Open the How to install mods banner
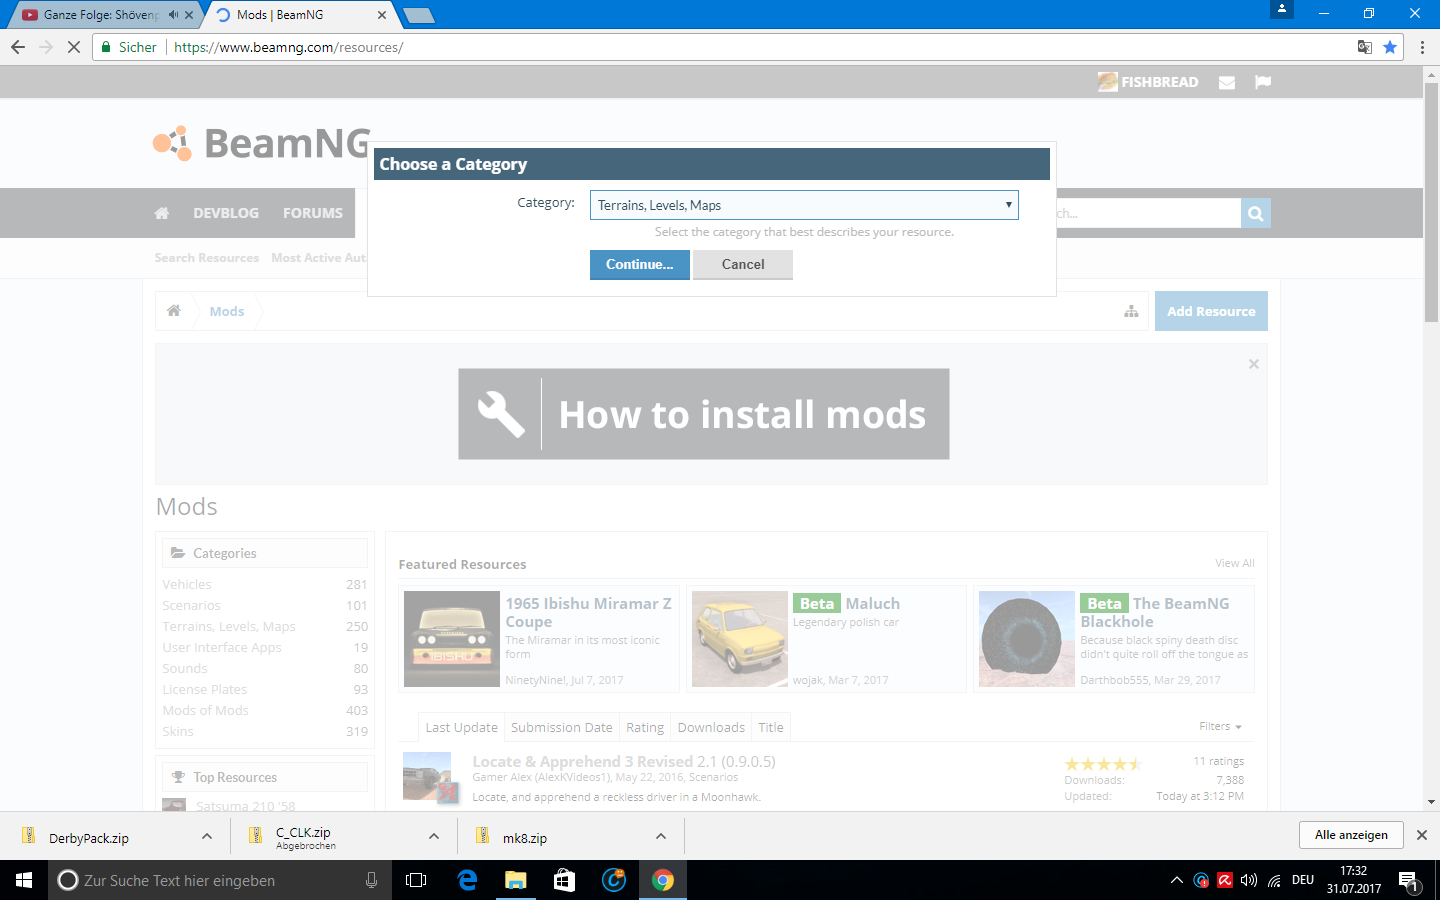Viewport: 1440px width, 900px height. point(704,414)
